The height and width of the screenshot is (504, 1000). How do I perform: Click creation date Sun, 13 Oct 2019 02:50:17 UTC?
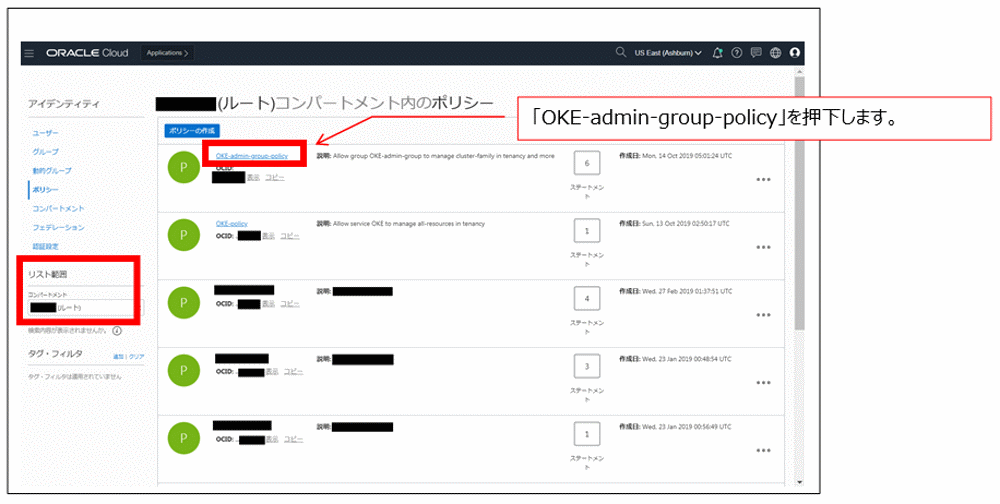(674, 224)
